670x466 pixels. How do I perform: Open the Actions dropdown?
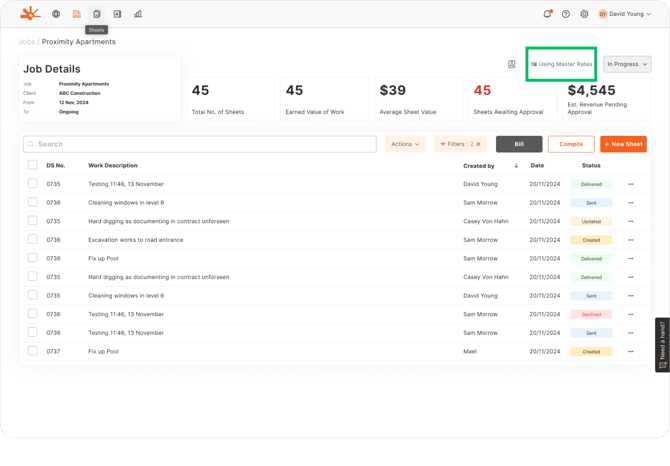coord(405,144)
